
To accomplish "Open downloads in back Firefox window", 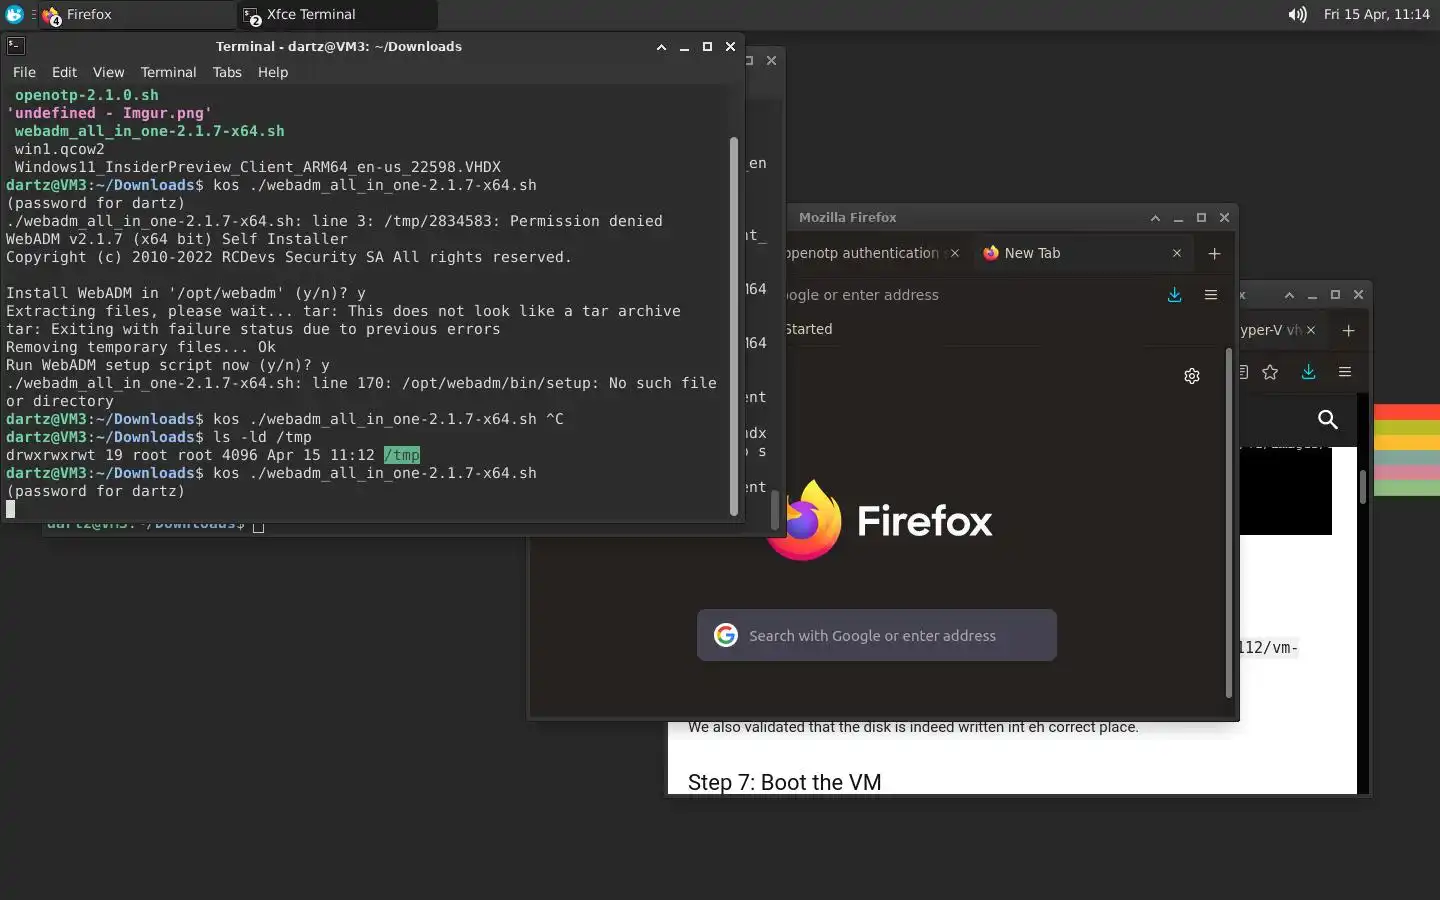I will (x=1308, y=372).
